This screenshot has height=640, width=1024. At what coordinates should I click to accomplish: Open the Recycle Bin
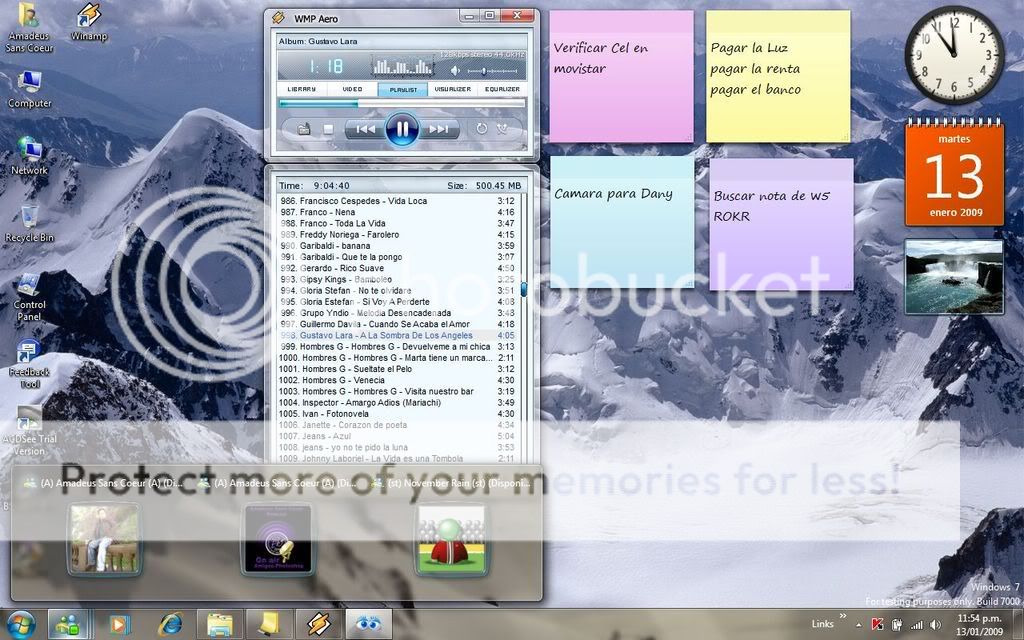pos(29,223)
